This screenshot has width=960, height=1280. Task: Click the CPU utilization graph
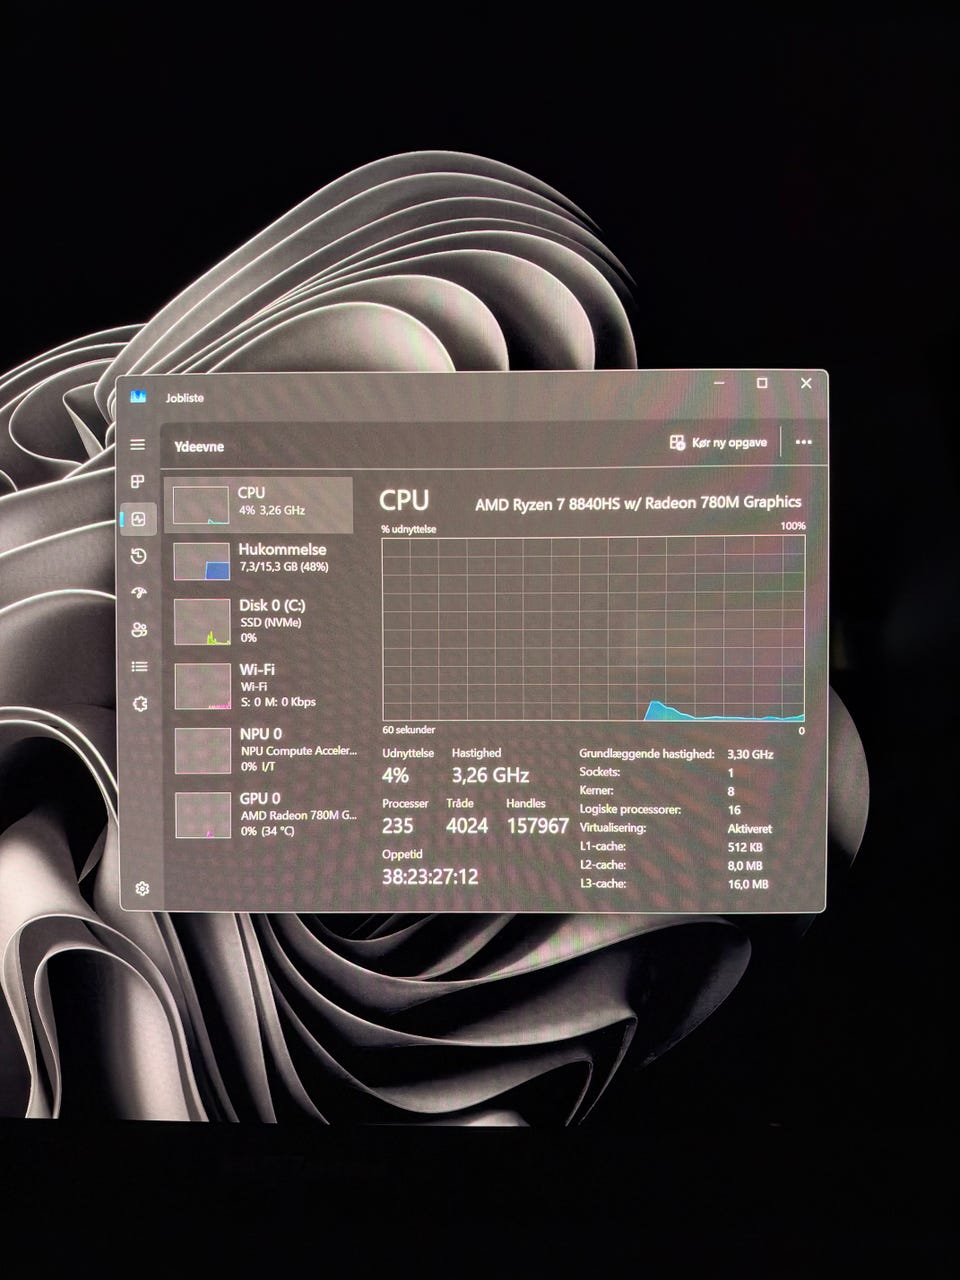pyautogui.click(x=593, y=628)
